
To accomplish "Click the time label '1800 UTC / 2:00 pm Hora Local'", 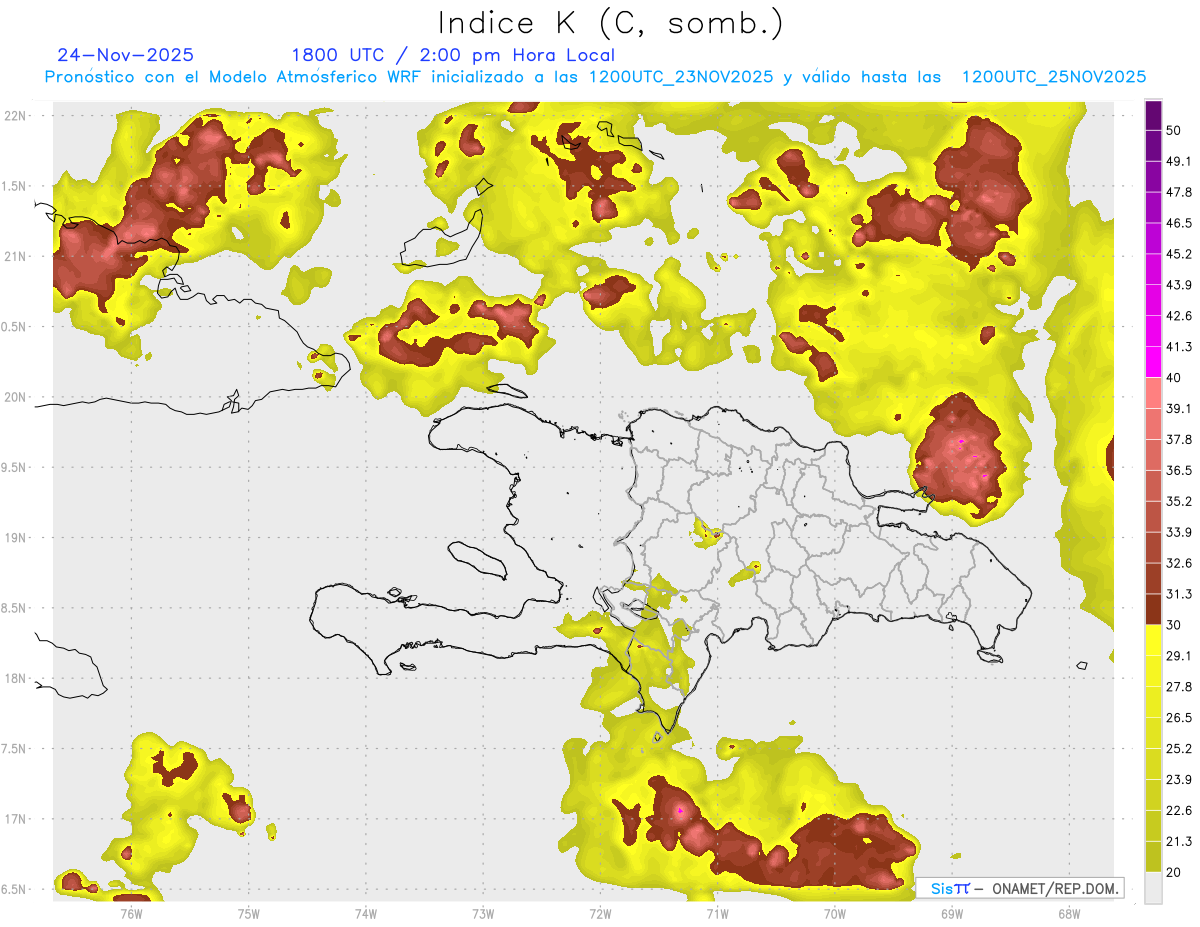I will tap(453, 55).
